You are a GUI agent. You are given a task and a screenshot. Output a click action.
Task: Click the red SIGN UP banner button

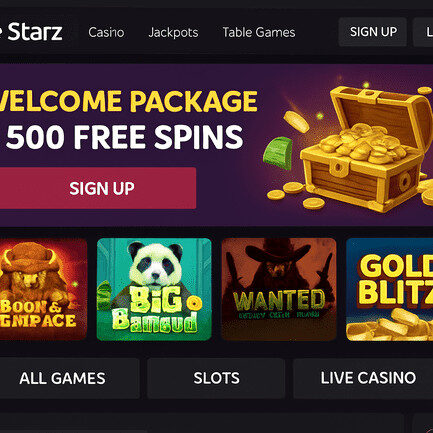(98, 188)
